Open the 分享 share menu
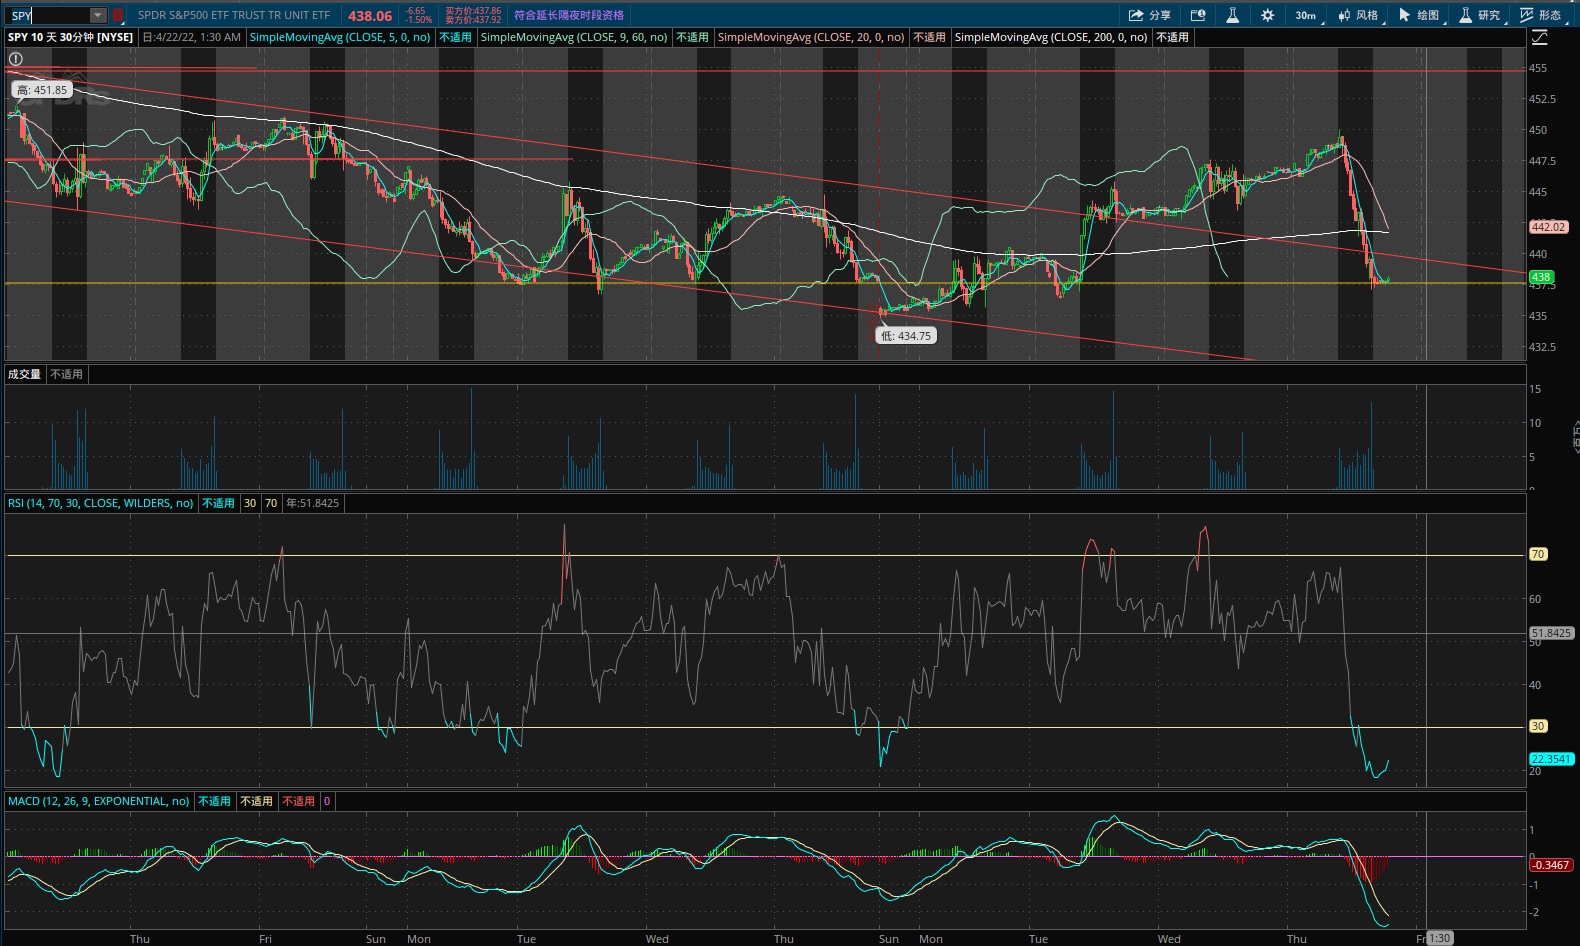The image size is (1580, 946). 1150,15
